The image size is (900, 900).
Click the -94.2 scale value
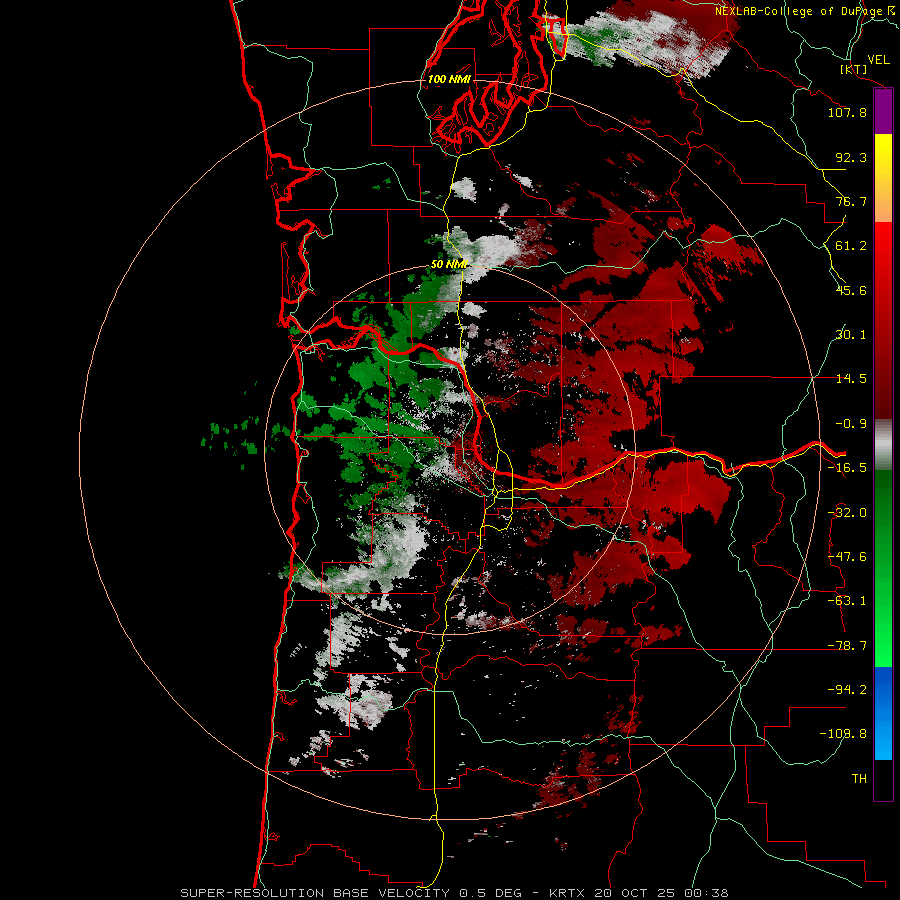click(x=847, y=689)
